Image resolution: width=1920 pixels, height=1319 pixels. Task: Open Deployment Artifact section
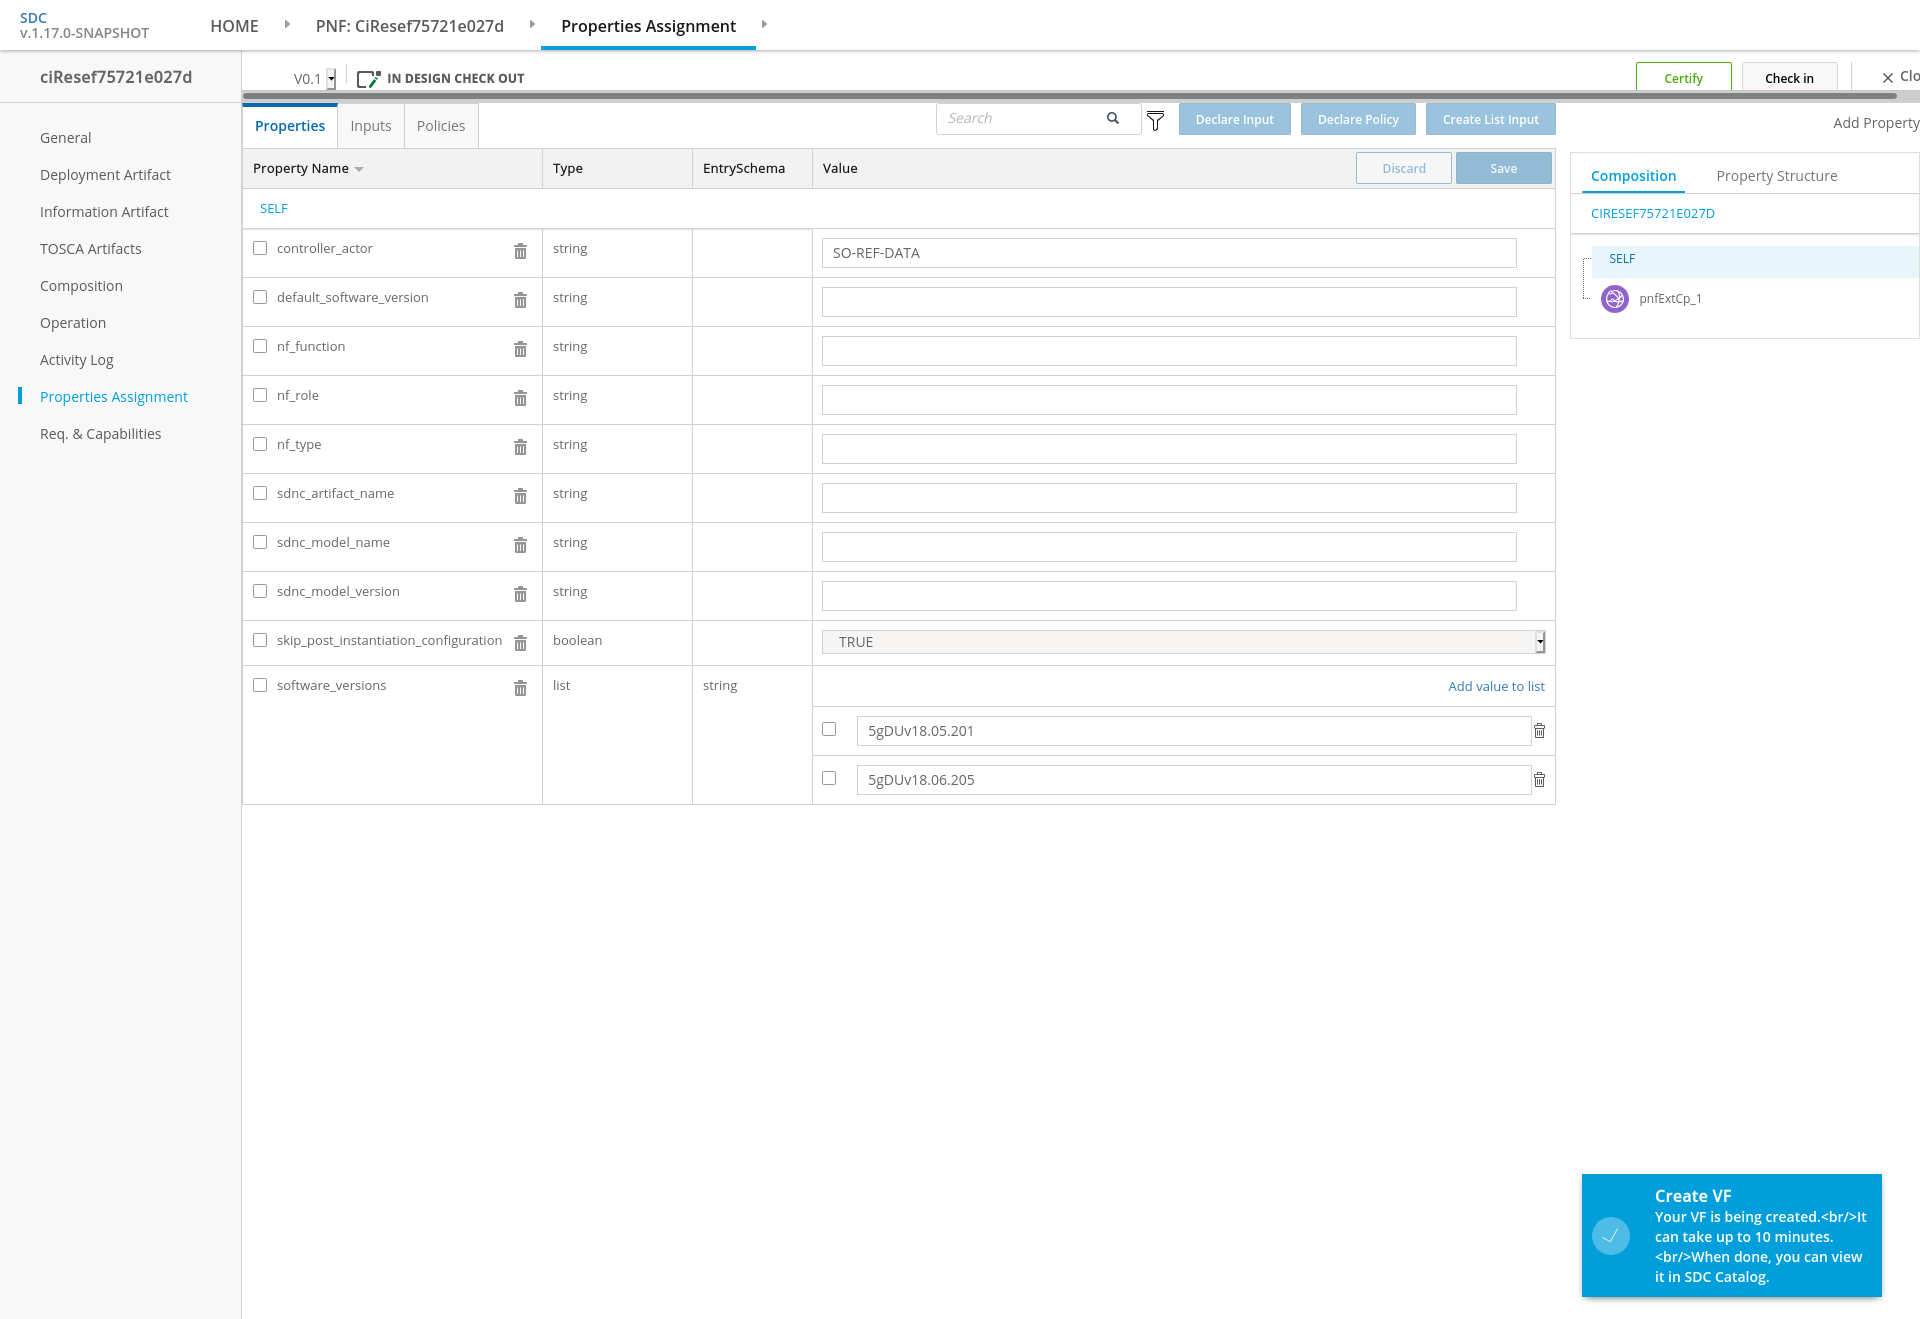105,175
